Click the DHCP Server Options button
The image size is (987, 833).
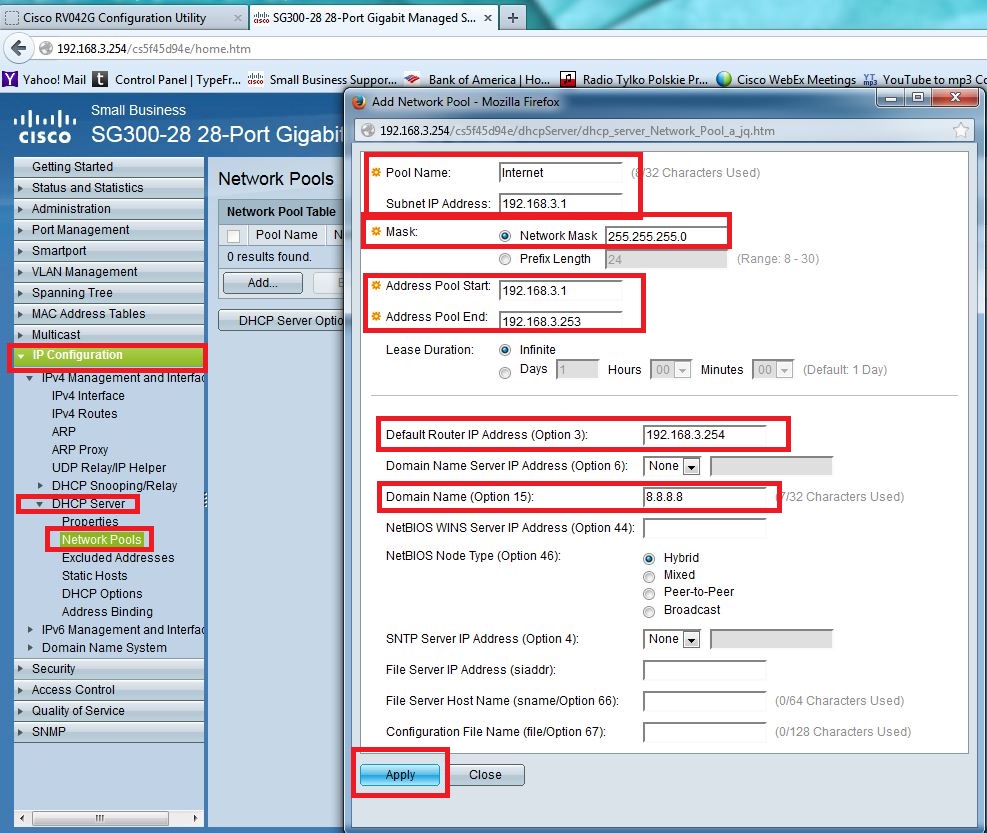pos(282,320)
